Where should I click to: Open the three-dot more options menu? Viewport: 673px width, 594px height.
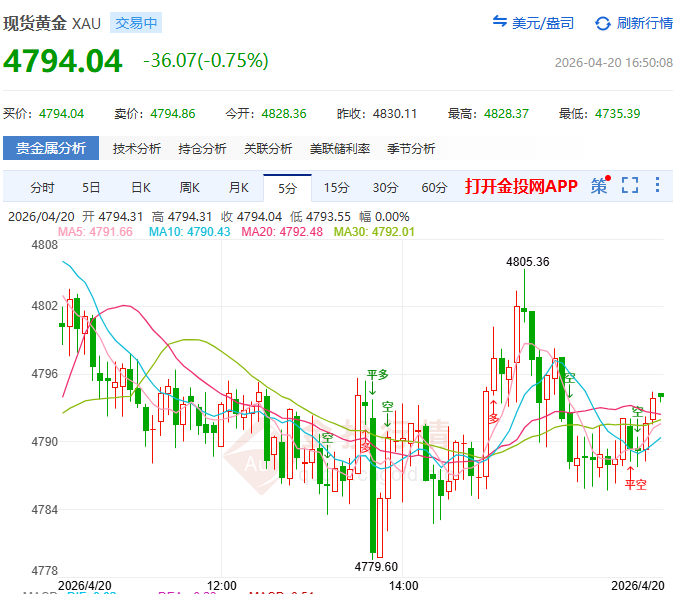click(657, 185)
